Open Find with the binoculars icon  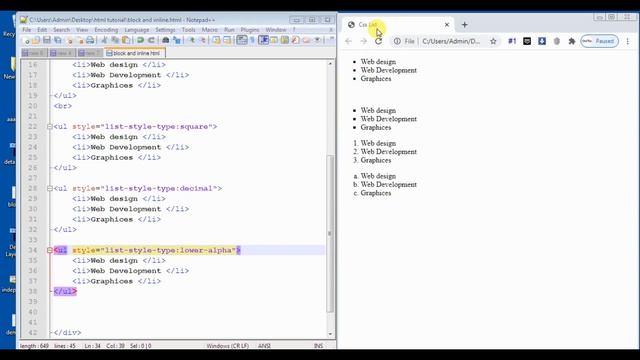165,40
